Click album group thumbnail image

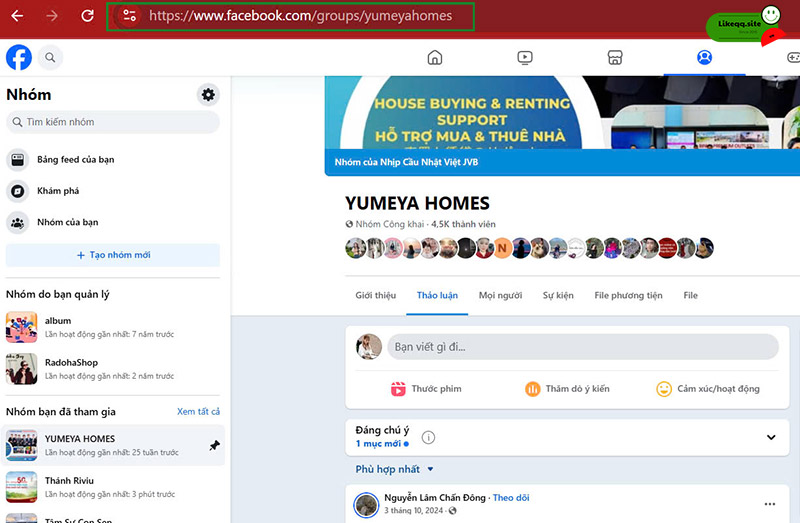pos(21,327)
